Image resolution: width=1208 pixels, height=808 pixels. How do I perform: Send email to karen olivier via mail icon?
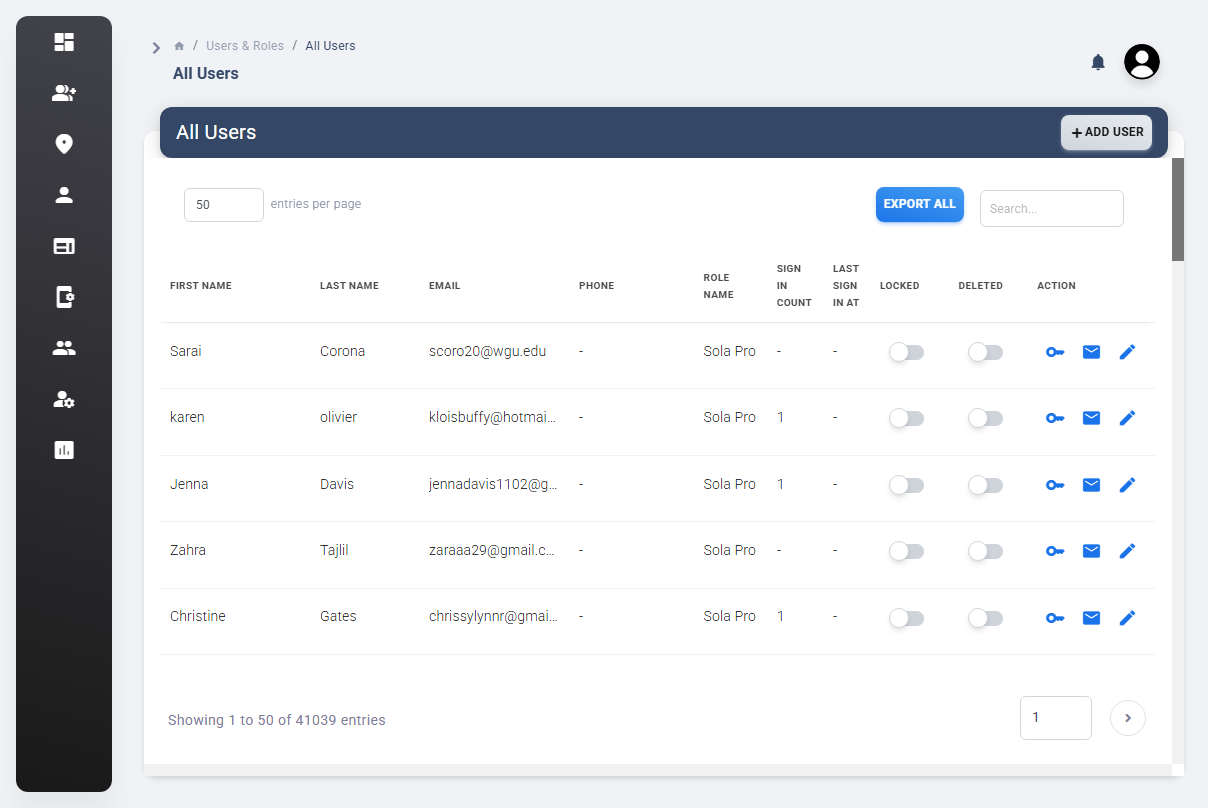tap(1092, 418)
